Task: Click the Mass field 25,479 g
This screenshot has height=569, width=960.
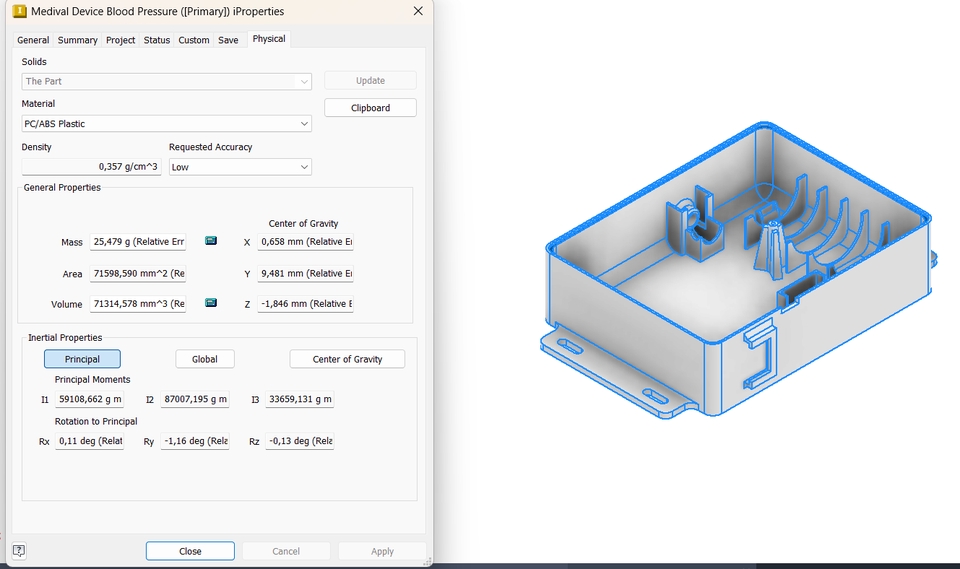Action: pos(138,241)
